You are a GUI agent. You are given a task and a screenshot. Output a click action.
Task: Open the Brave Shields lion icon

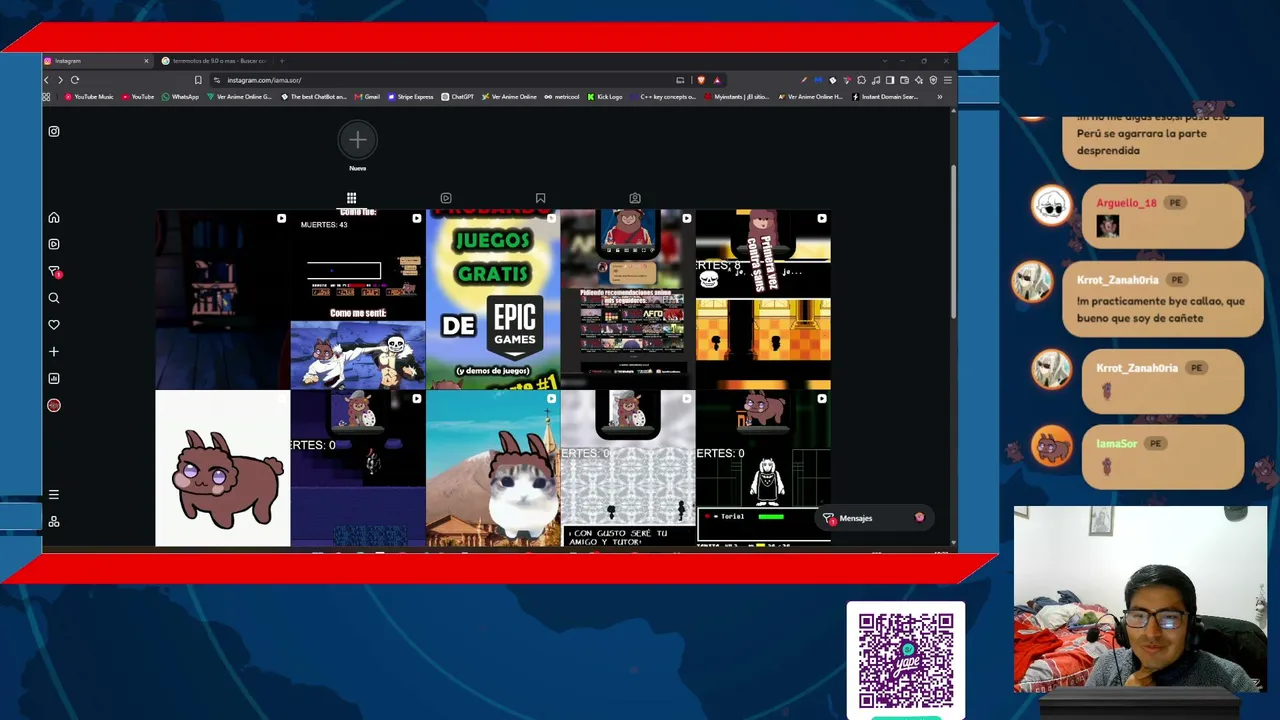tap(701, 80)
